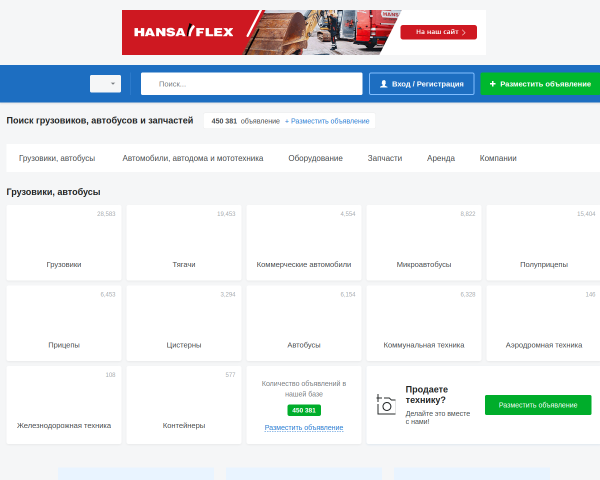Open the Тягачи category tile

point(184,243)
